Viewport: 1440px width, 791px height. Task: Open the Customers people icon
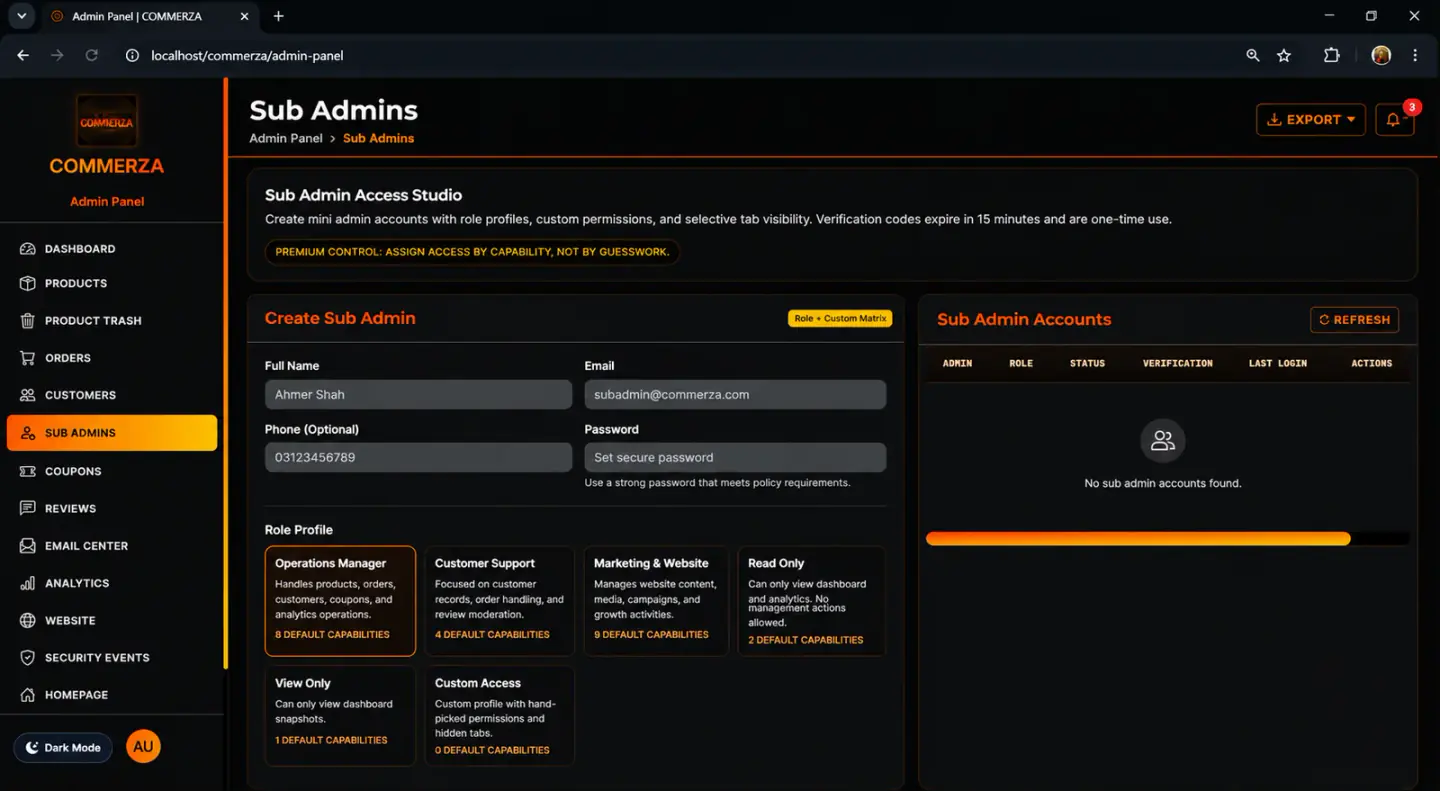click(x=28, y=395)
